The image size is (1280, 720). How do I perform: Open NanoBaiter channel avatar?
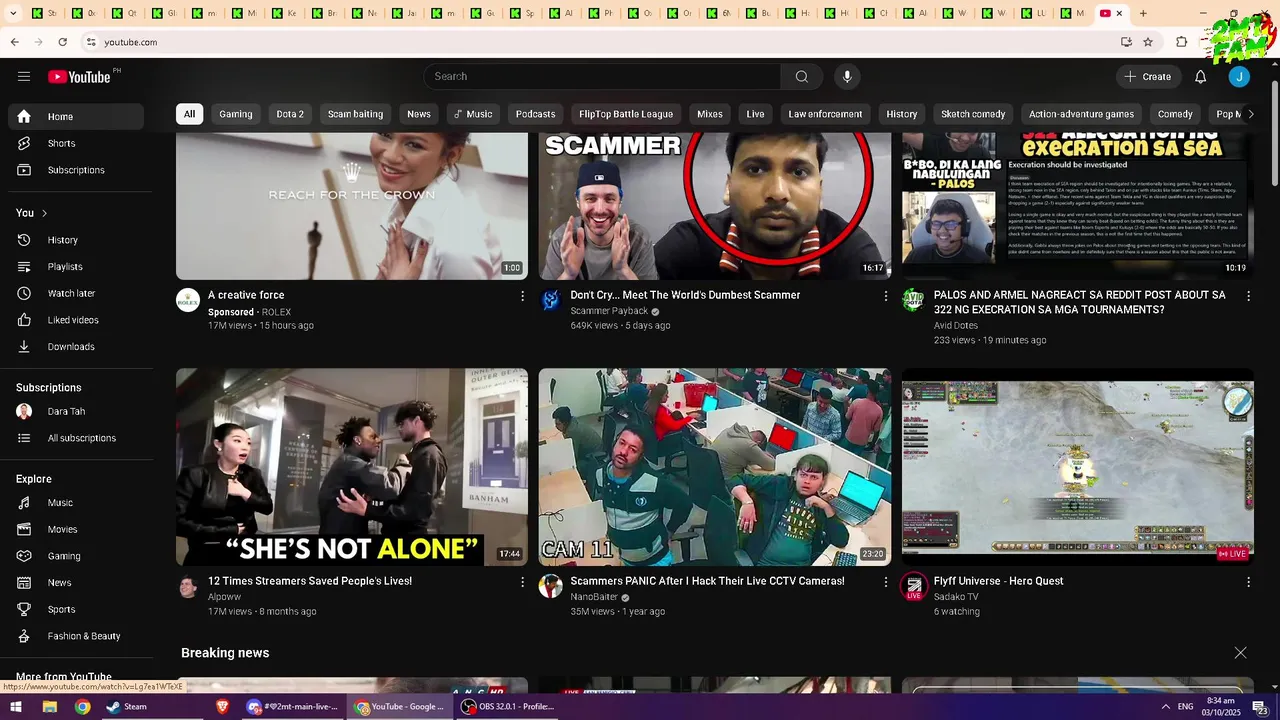[551, 586]
